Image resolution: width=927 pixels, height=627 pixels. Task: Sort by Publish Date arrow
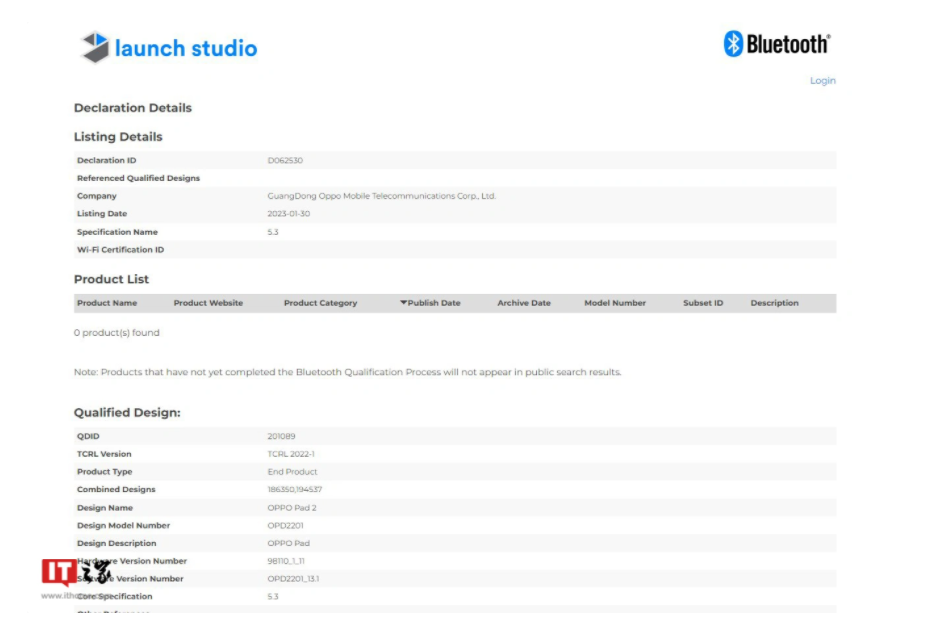point(403,303)
